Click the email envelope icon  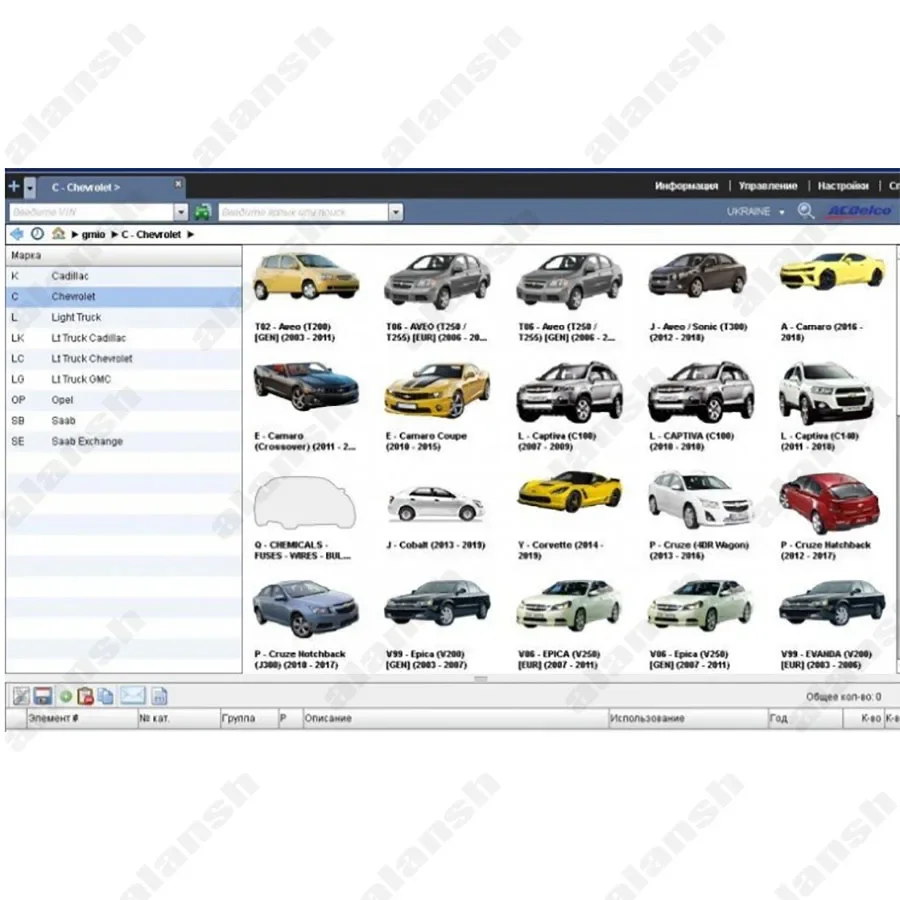click(133, 696)
